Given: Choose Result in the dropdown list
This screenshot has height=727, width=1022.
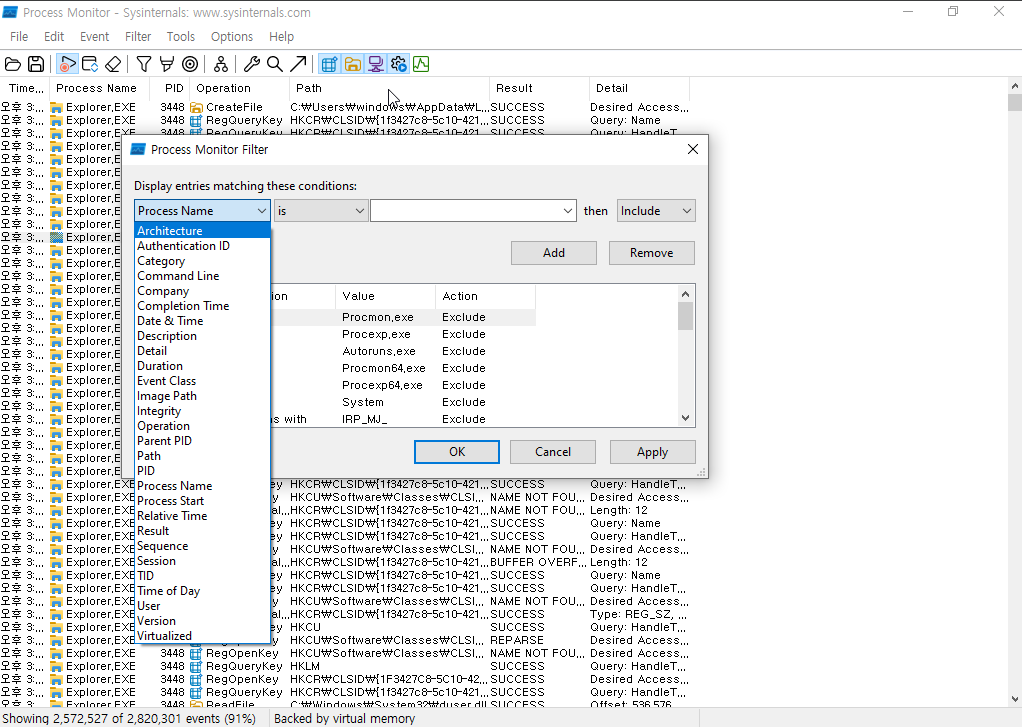Looking at the screenshot, I should point(202,531).
